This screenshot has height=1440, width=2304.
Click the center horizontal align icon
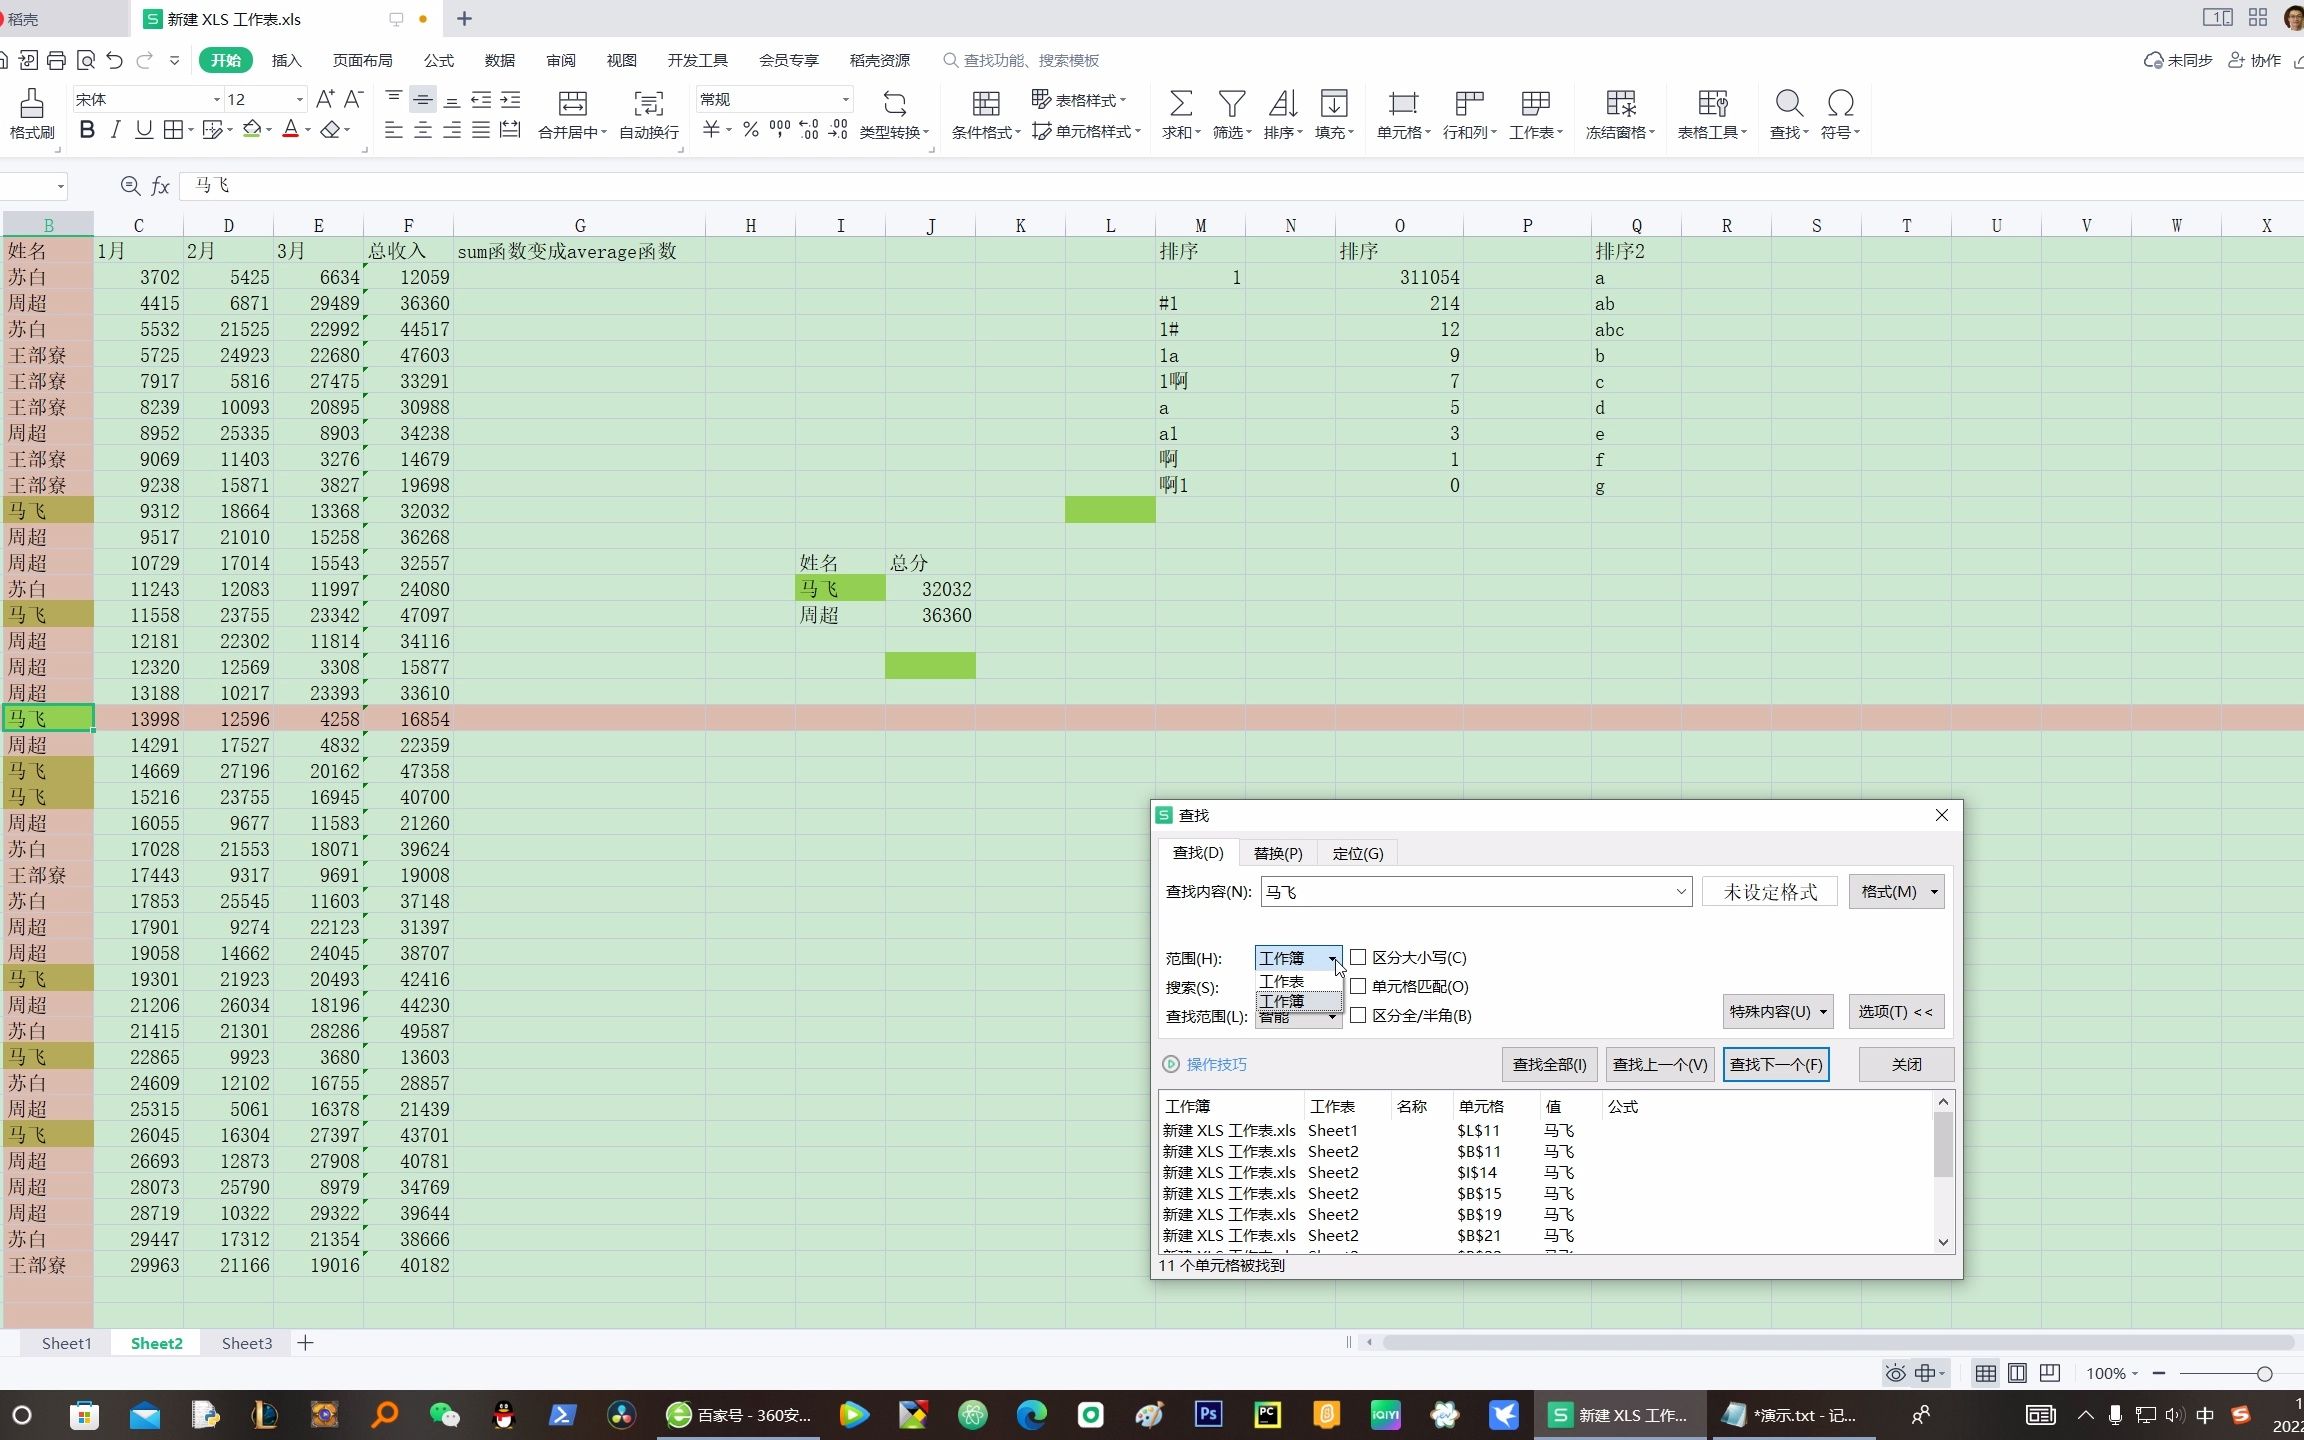click(423, 131)
